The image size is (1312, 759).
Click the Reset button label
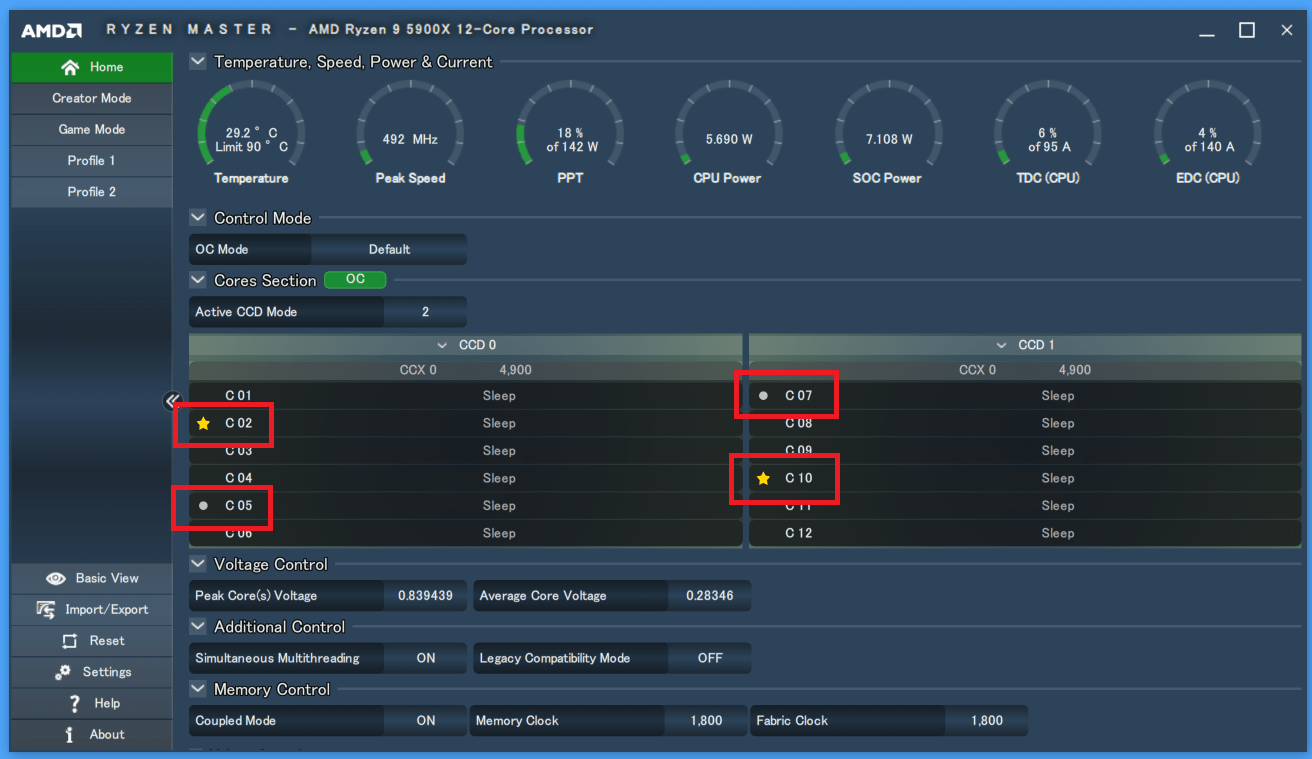click(x=107, y=641)
